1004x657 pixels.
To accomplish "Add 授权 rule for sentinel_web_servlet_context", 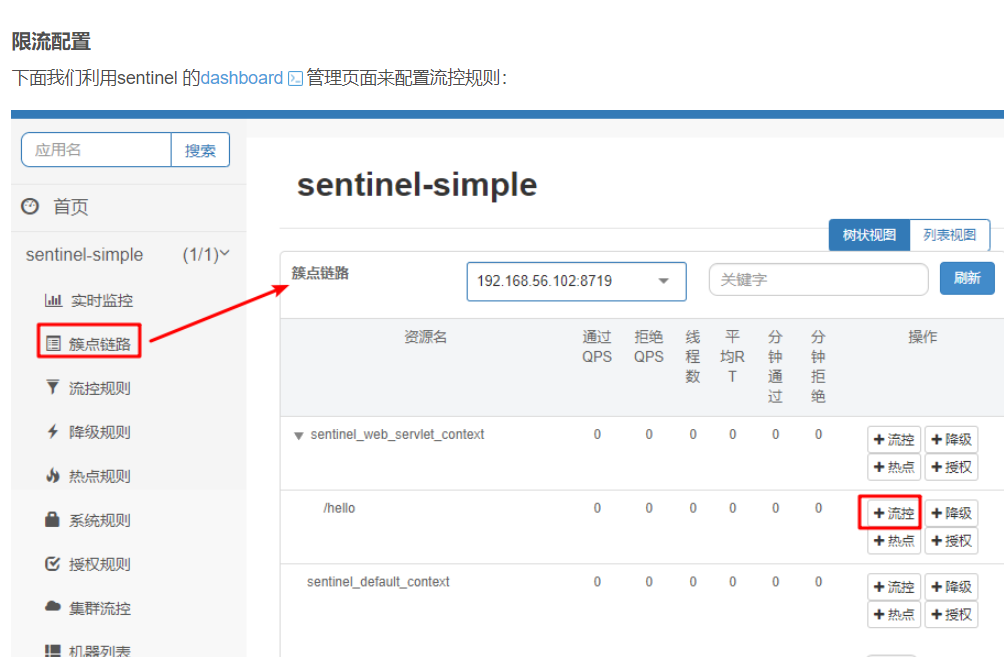I will tap(951, 467).
